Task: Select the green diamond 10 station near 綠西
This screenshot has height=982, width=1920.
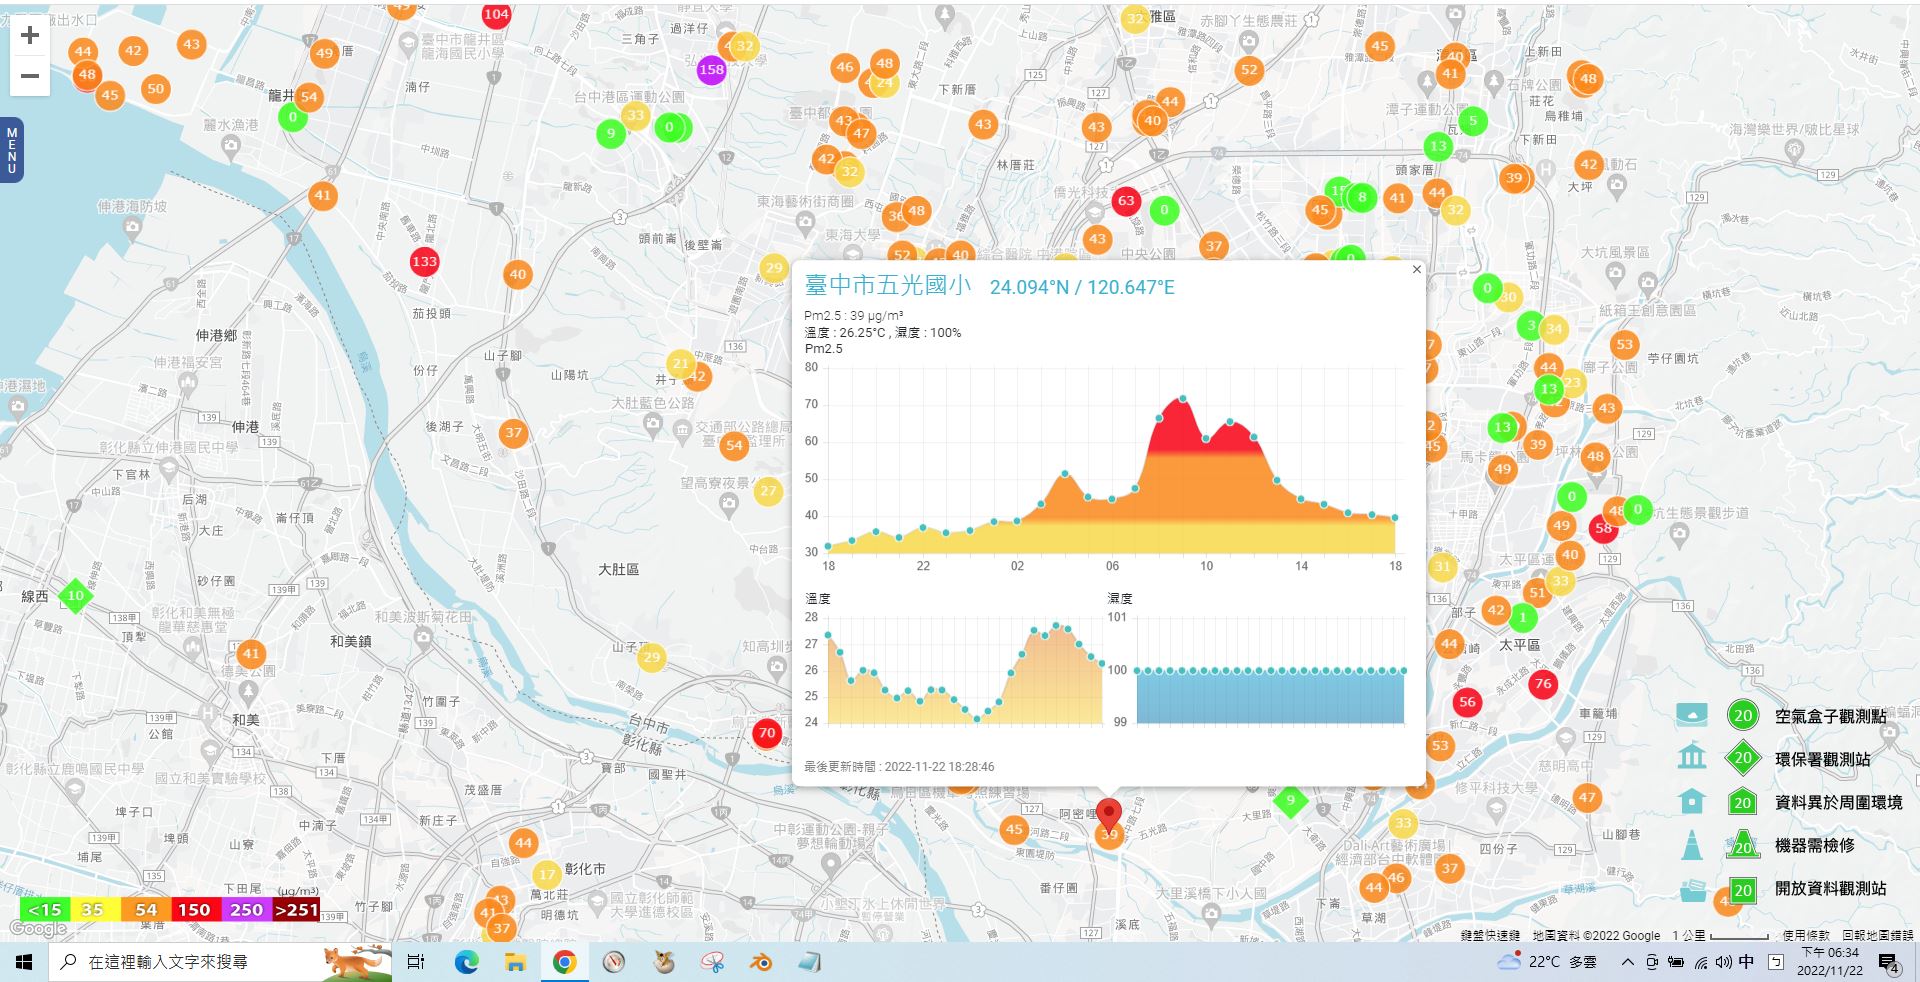Action: 76,595
